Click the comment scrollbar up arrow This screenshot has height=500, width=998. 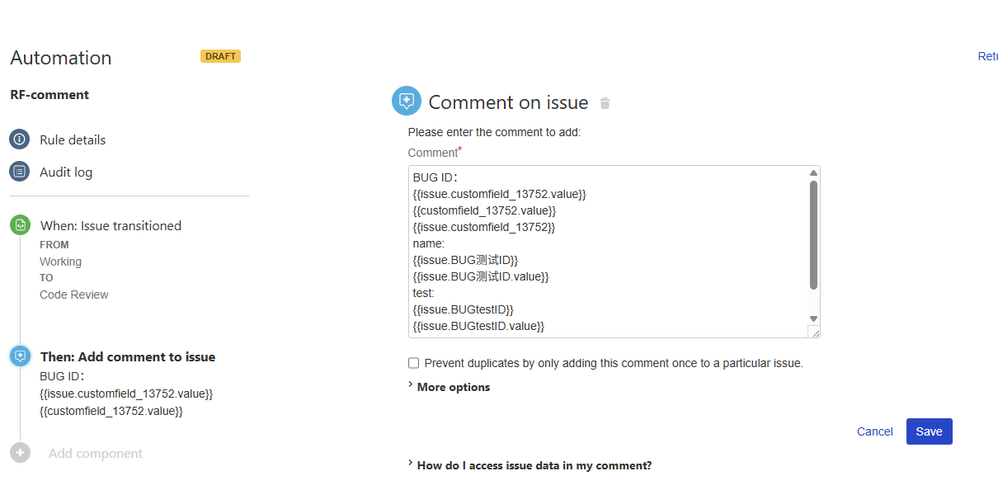click(813, 173)
